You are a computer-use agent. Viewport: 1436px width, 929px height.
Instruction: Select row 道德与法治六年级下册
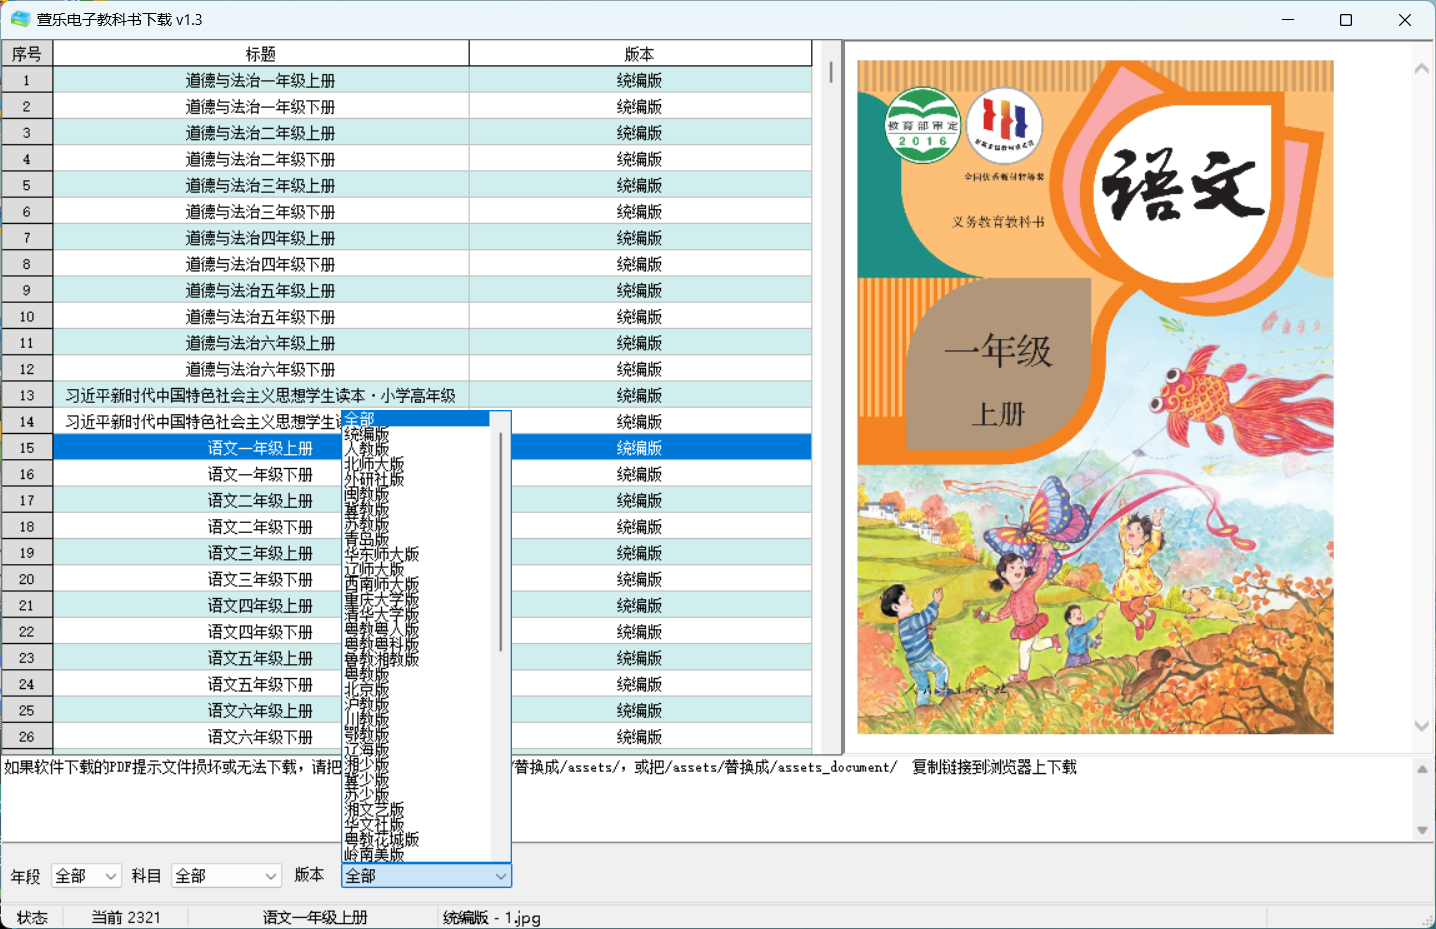261,369
